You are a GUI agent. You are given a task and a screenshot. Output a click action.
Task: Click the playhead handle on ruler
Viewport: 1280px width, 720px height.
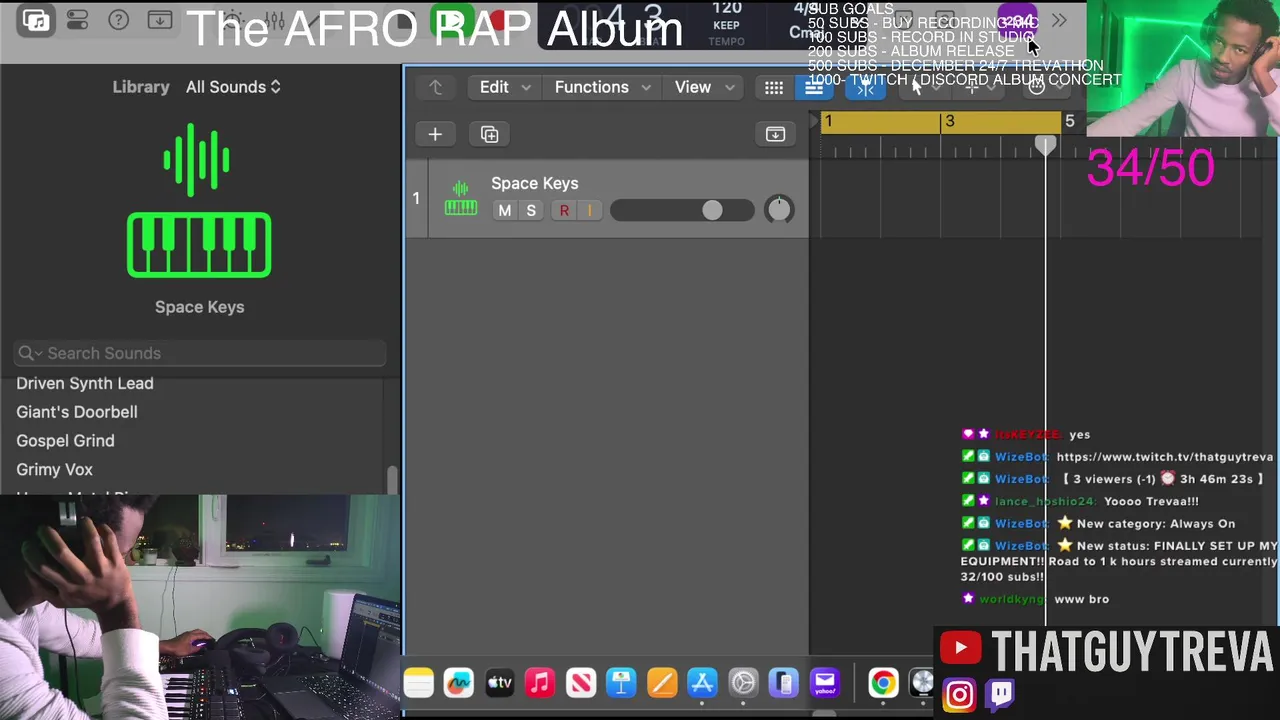[x=1045, y=146]
